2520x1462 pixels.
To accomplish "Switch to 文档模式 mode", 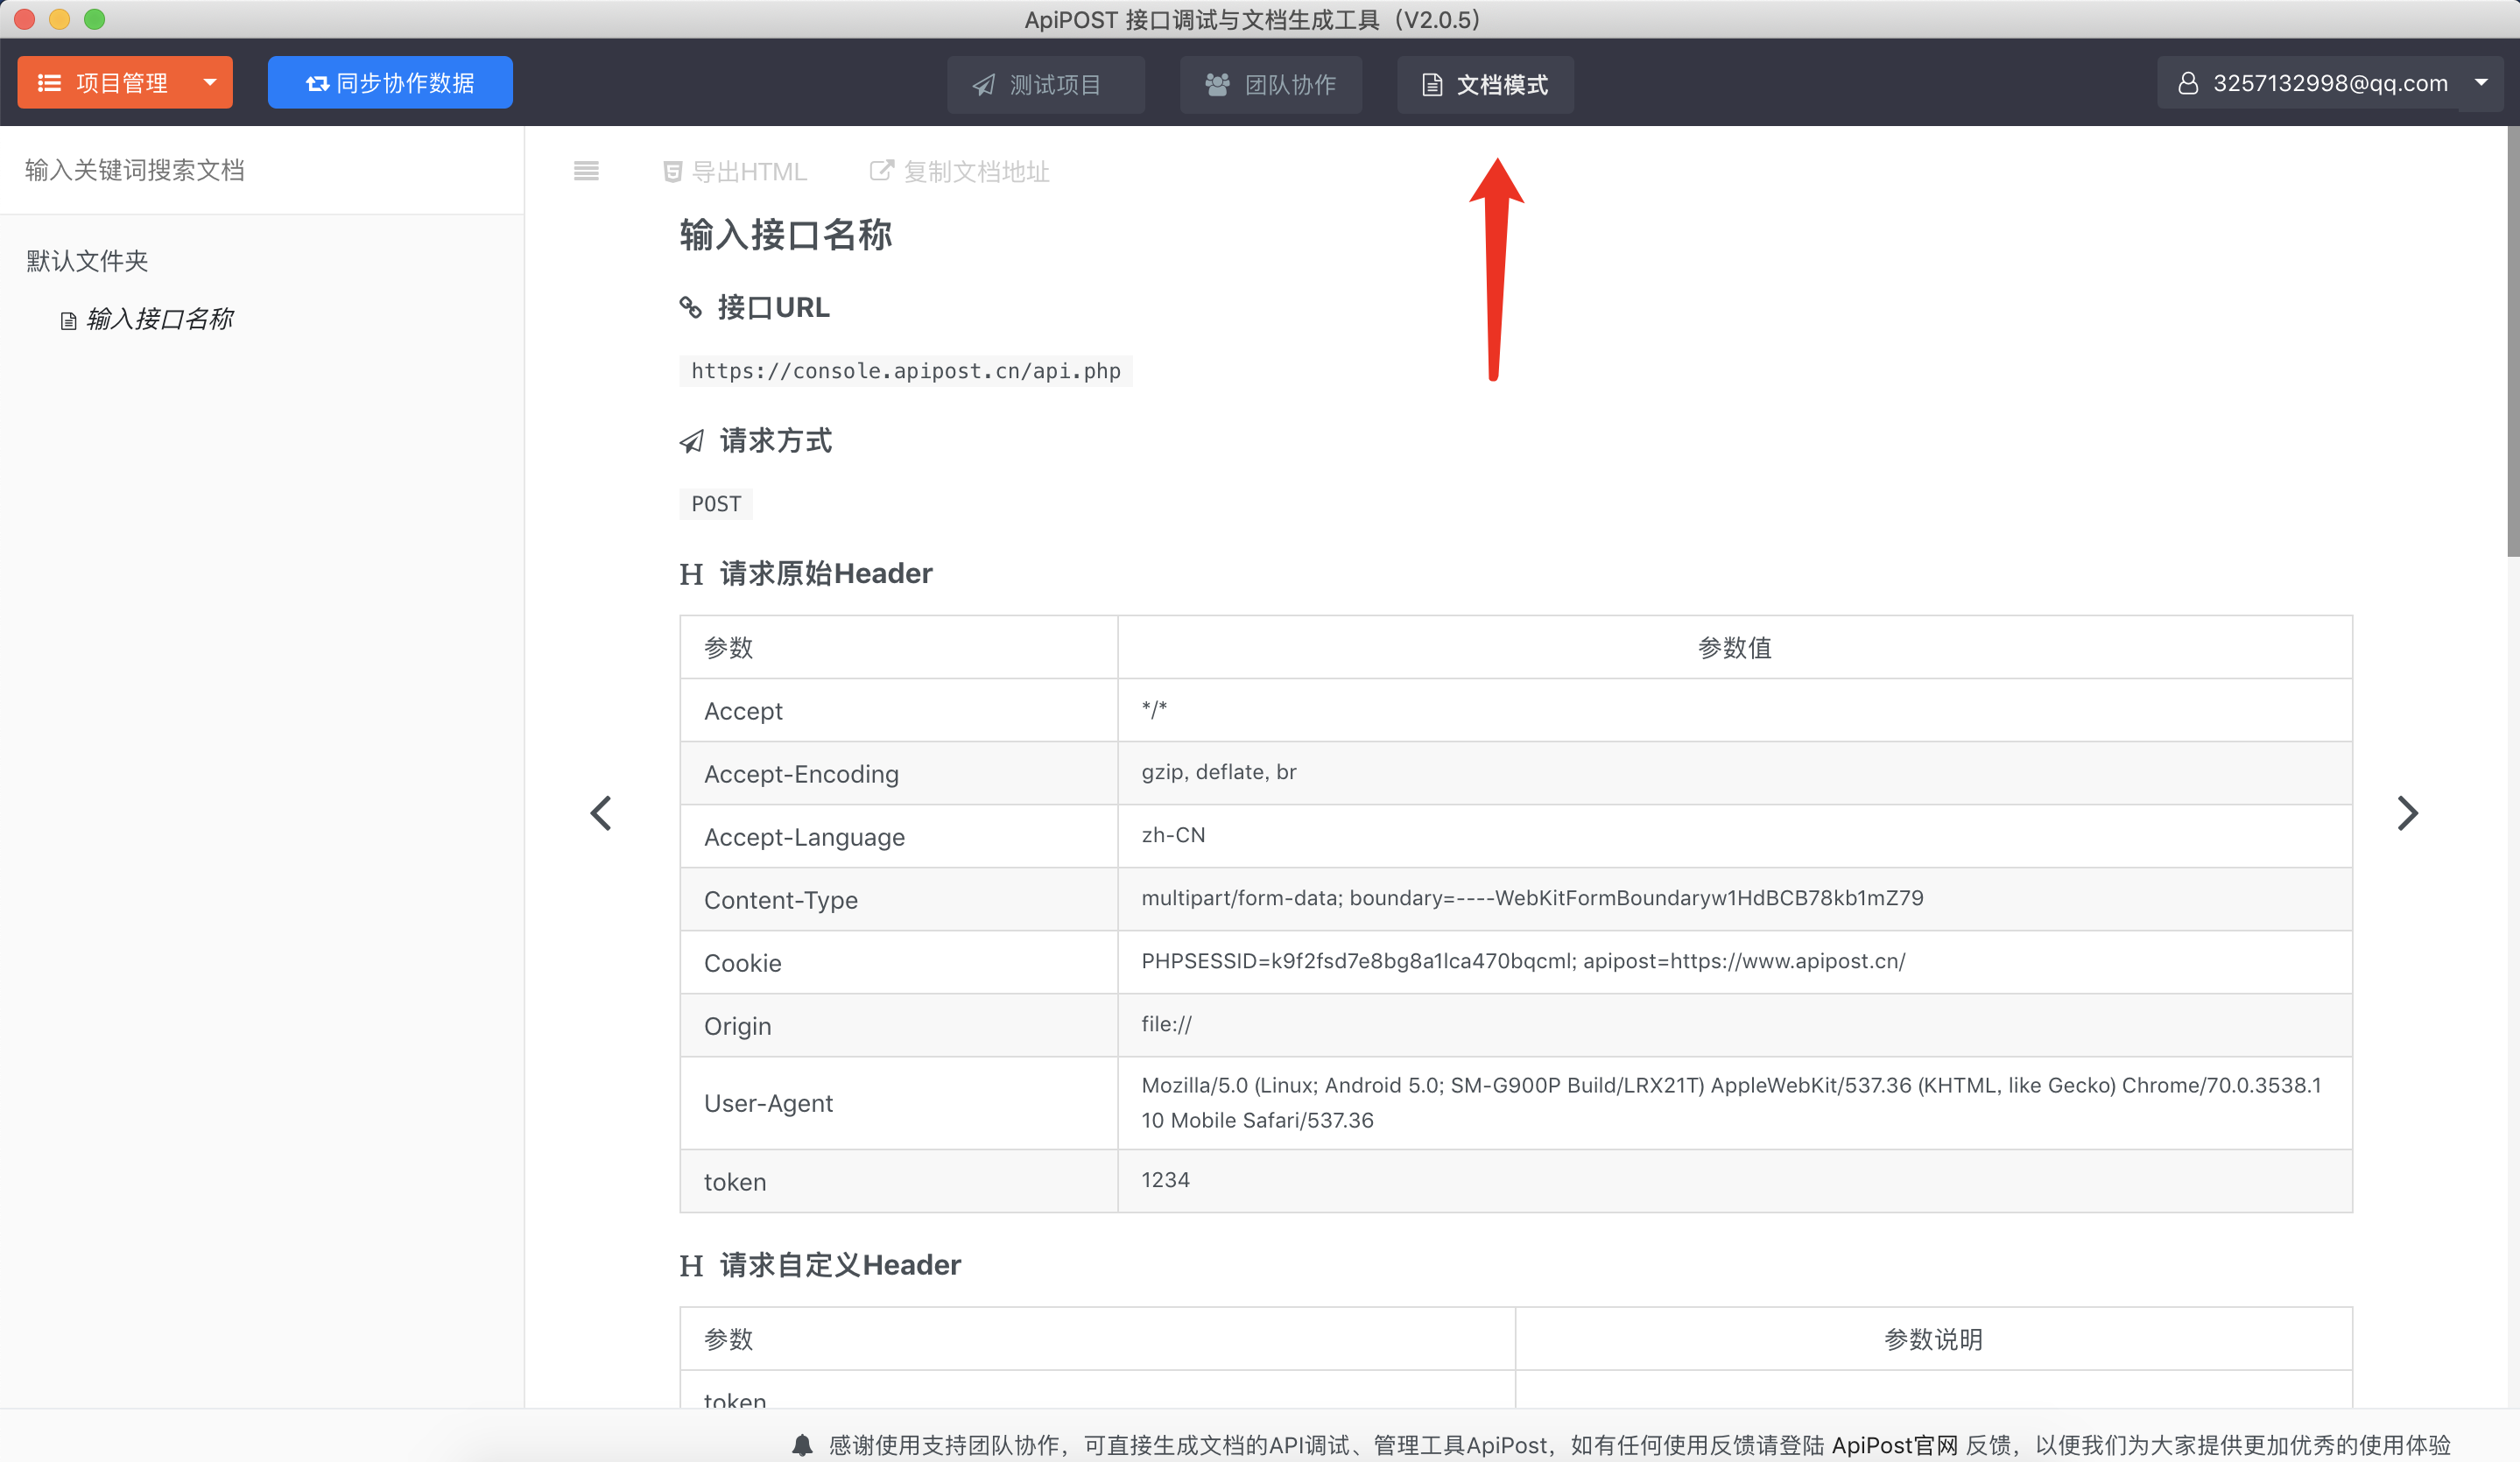I will pyautogui.click(x=1484, y=85).
